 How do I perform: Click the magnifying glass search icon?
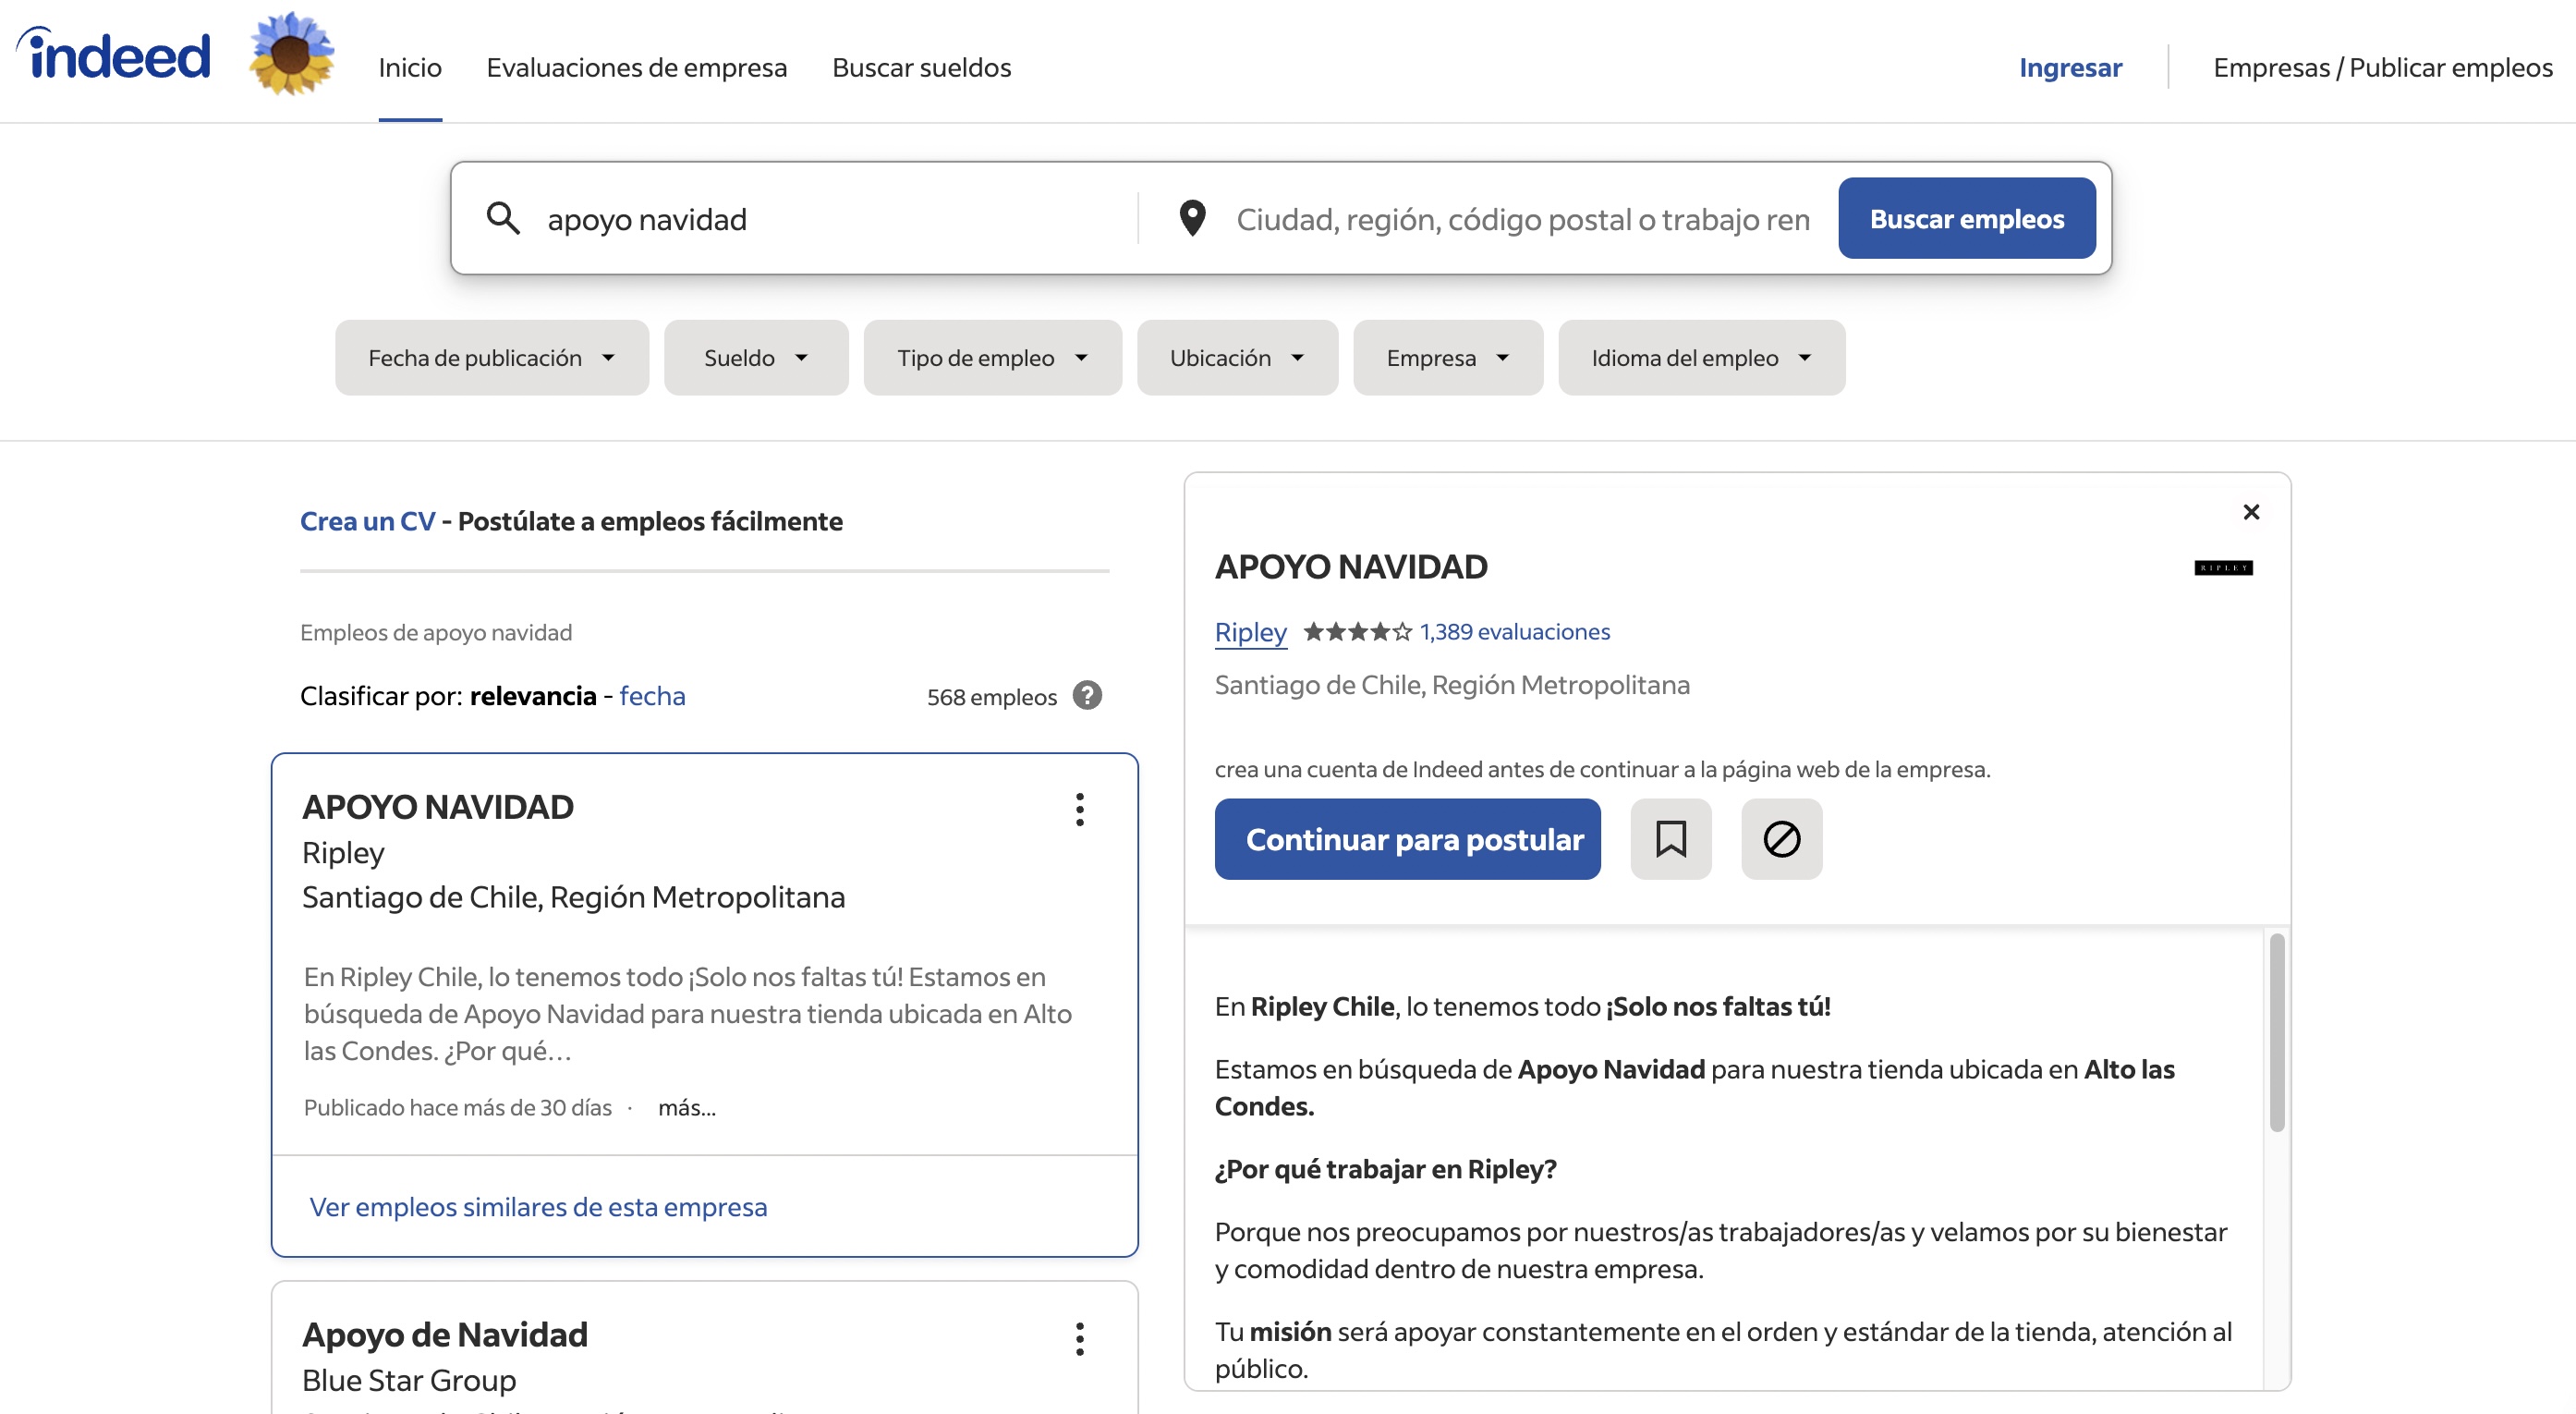point(503,218)
